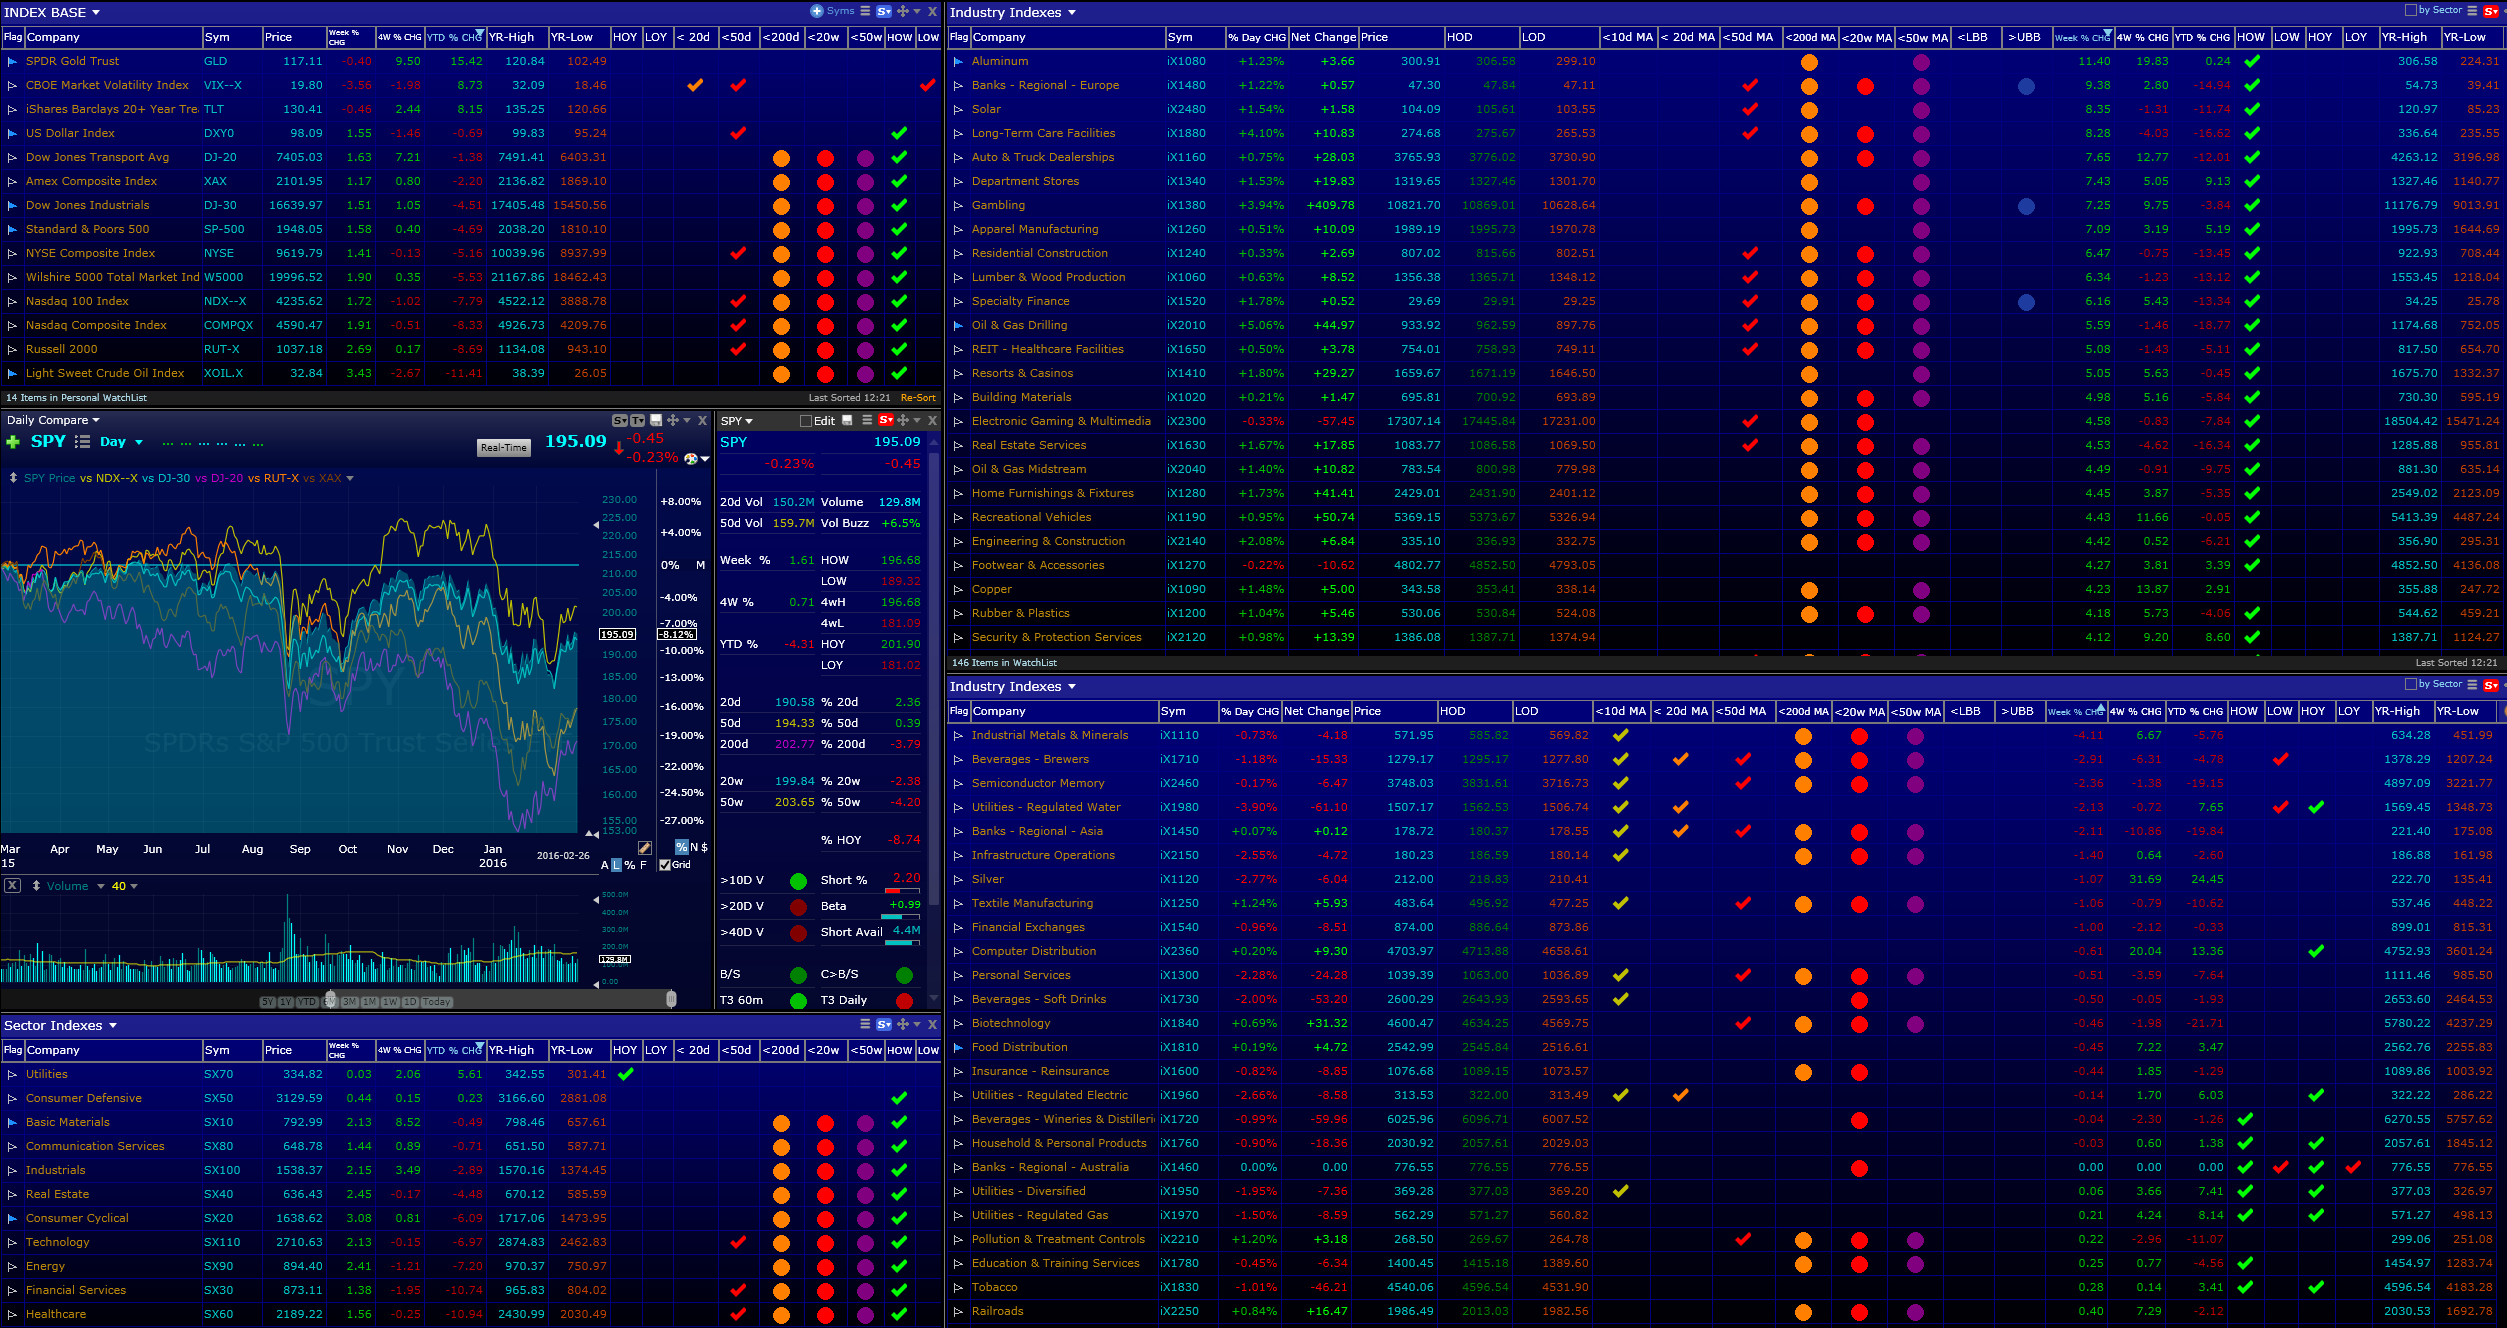Screen dimensions: 2507x1328
Task: Select the A scale toggle
Action: [605, 865]
